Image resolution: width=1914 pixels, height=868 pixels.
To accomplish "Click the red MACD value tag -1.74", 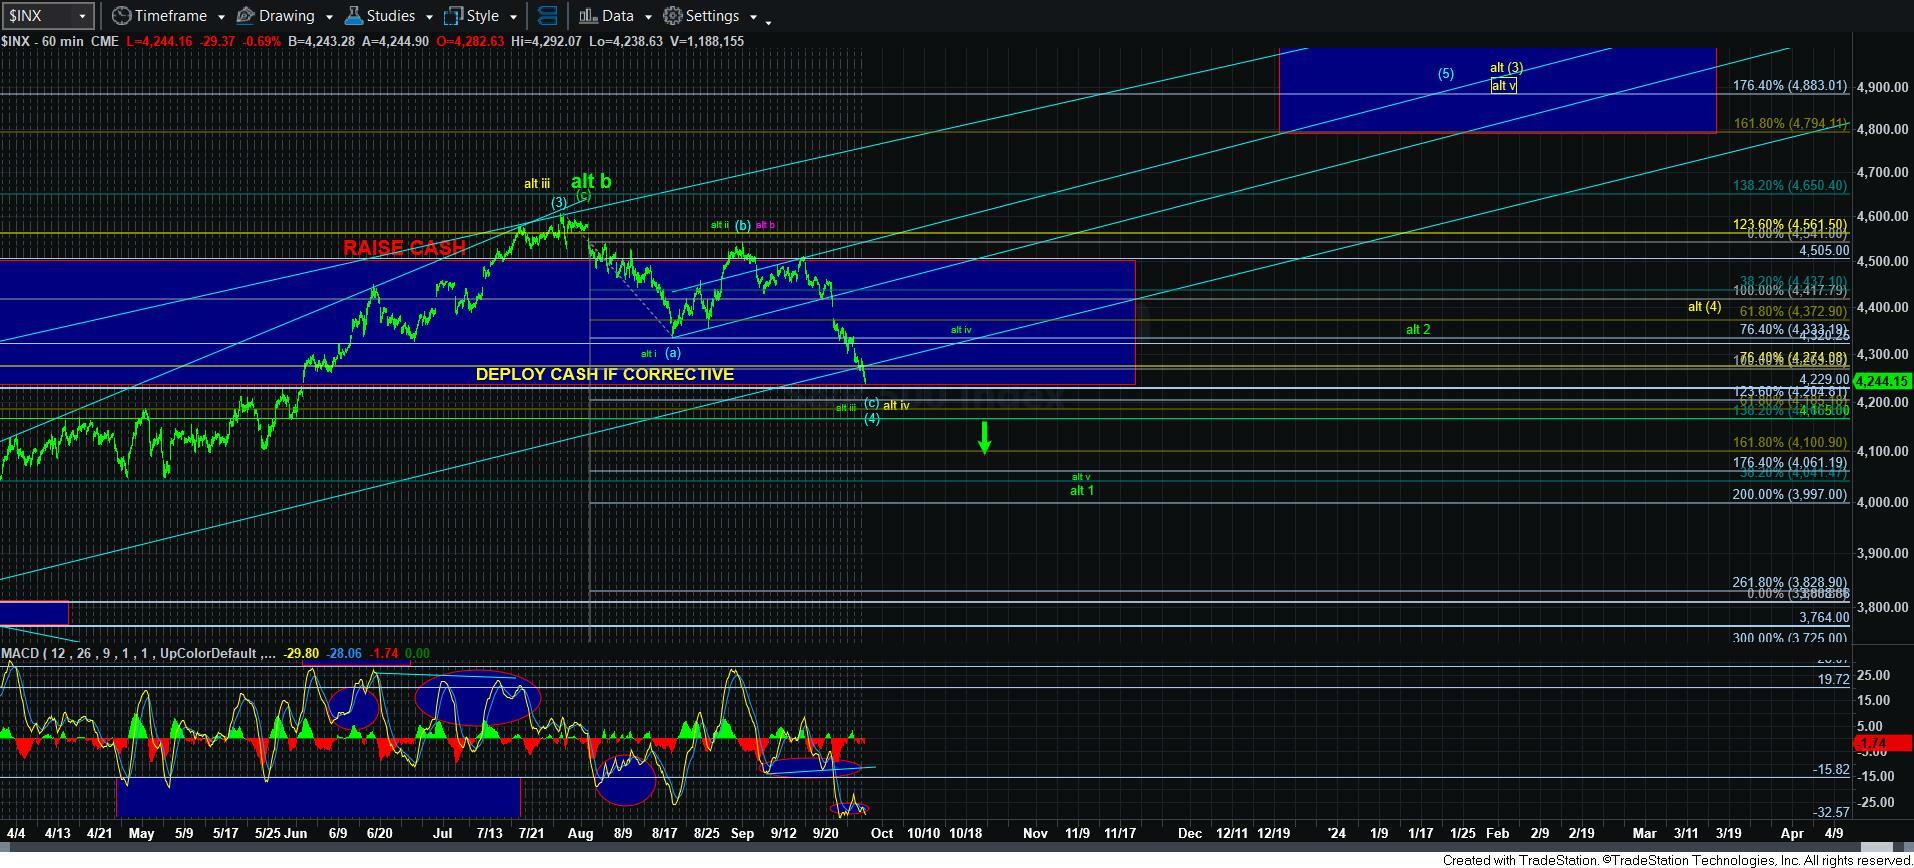I will click(1883, 743).
